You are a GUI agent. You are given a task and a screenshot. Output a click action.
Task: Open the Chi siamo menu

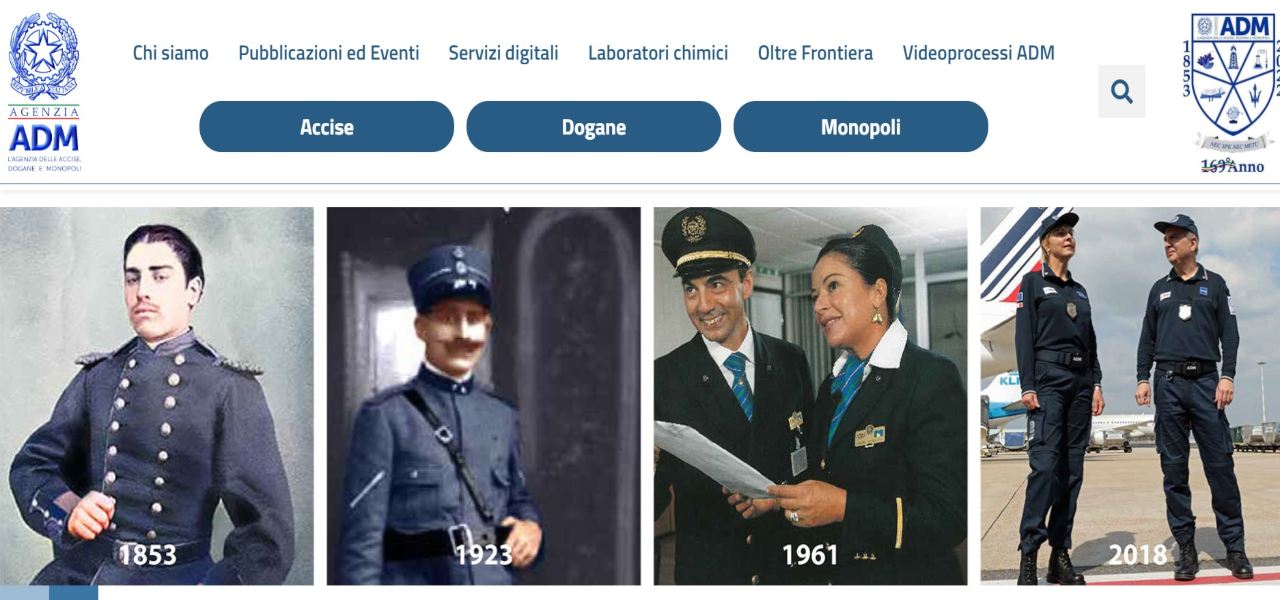[171, 53]
